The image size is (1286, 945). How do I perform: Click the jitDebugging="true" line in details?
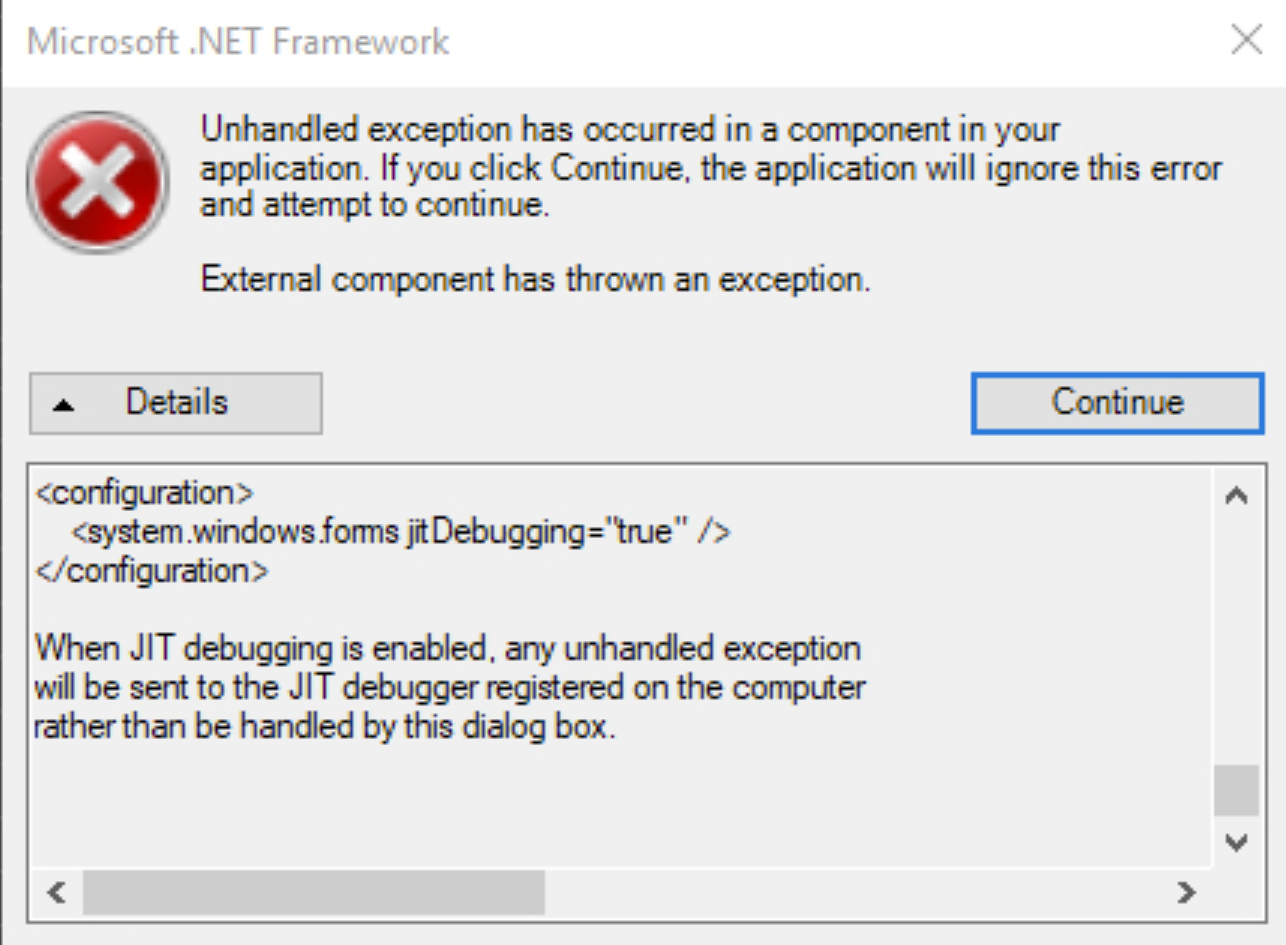[x=402, y=532]
